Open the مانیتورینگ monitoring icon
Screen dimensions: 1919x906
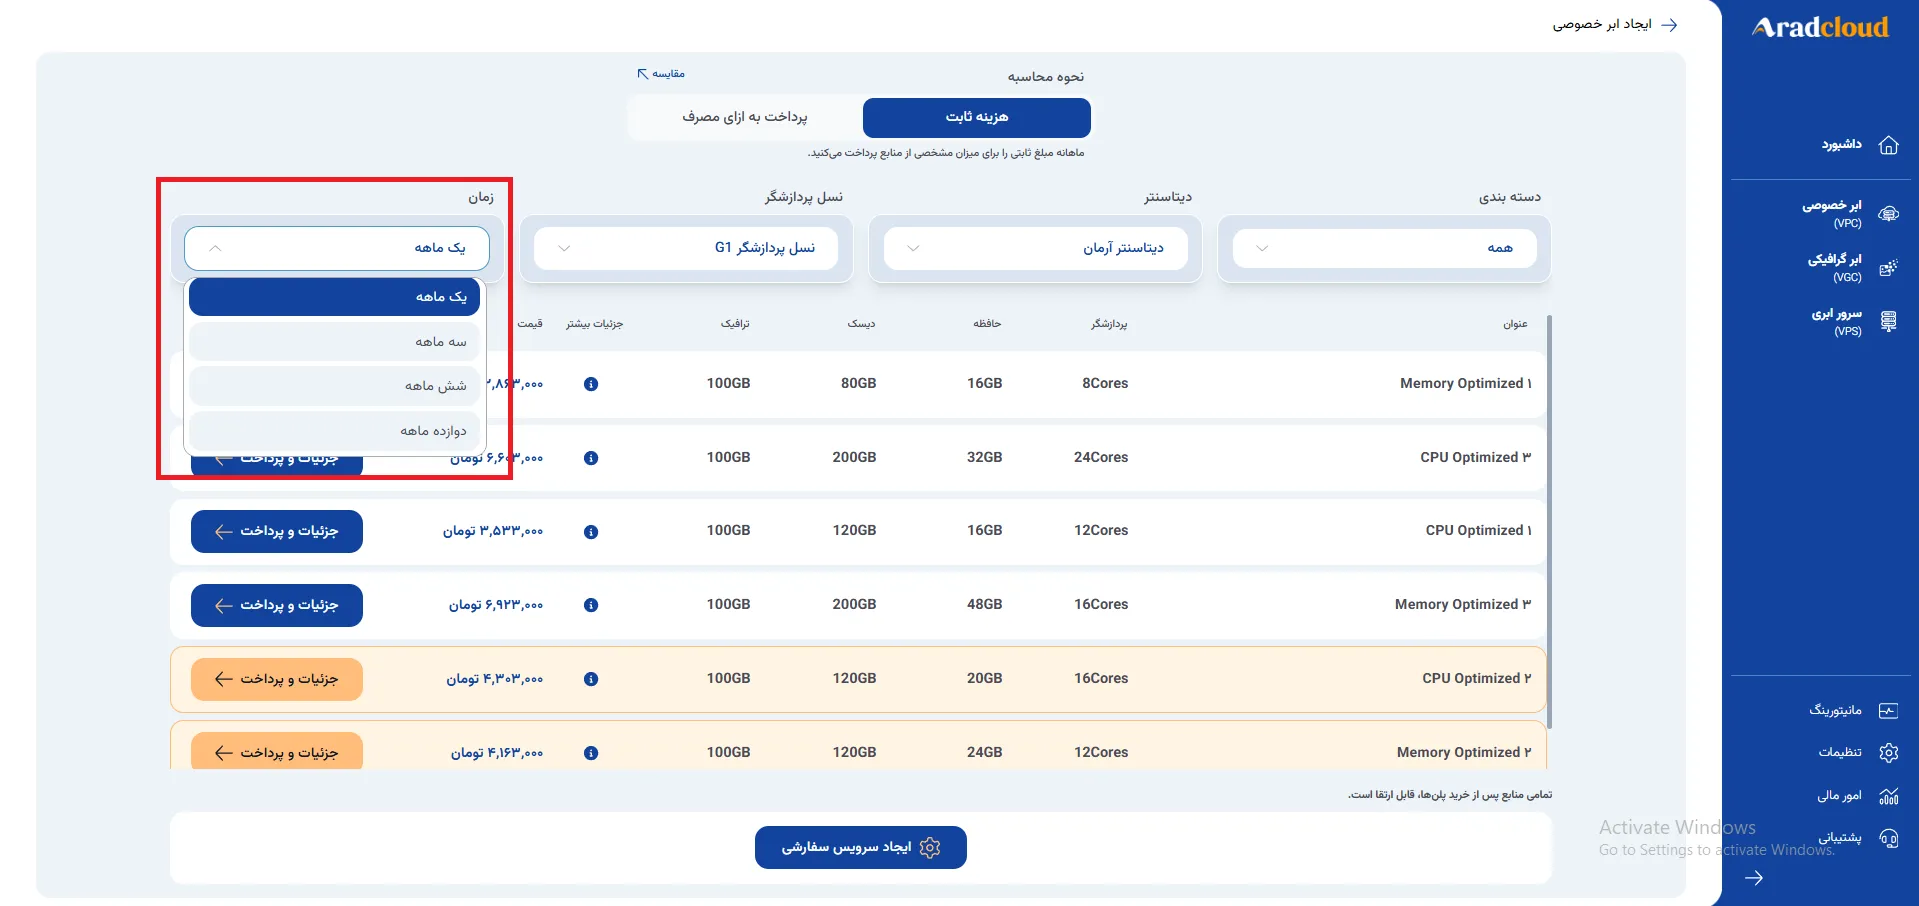click(1888, 711)
